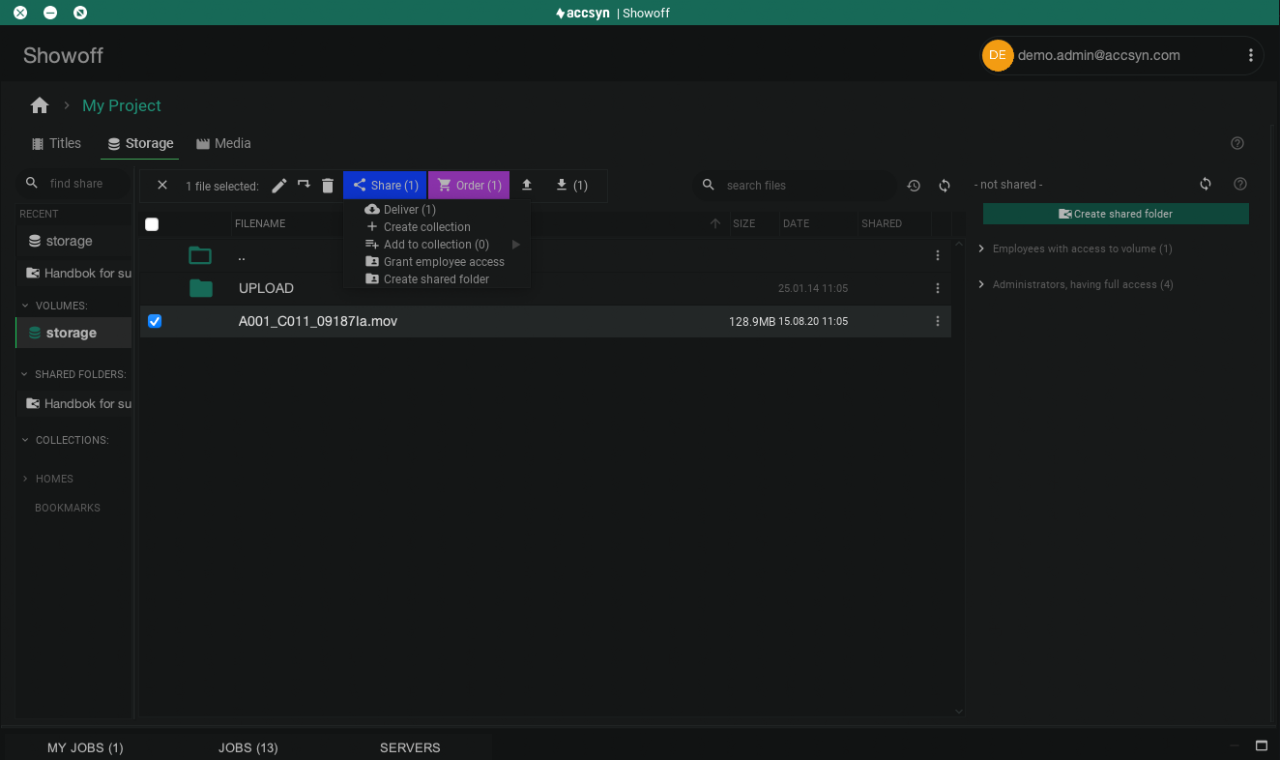Viewport: 1280px width, 760px height.
Task: Open help for the share details panel
Action: pyautogui.click(x=1240, y=184)
